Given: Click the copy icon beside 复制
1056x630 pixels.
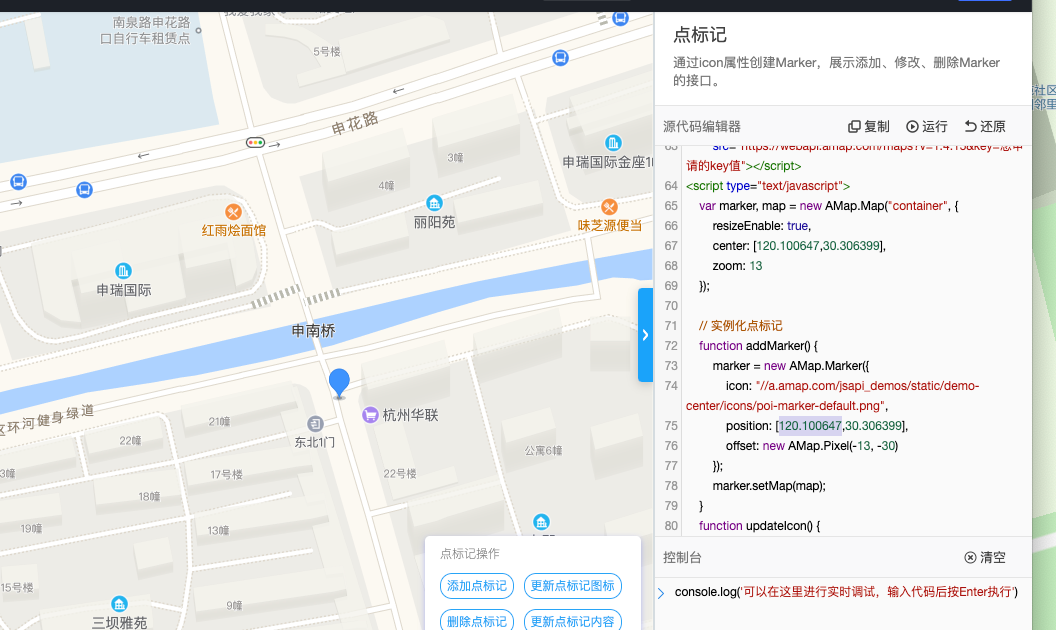Looking at the screenshot, I should pos(854,127).
